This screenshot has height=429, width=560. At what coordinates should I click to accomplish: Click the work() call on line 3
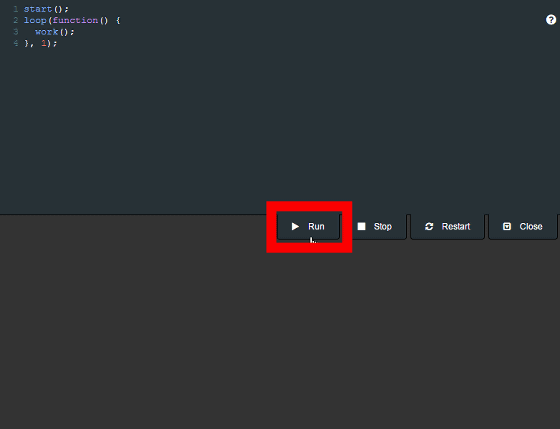[55, 32]
